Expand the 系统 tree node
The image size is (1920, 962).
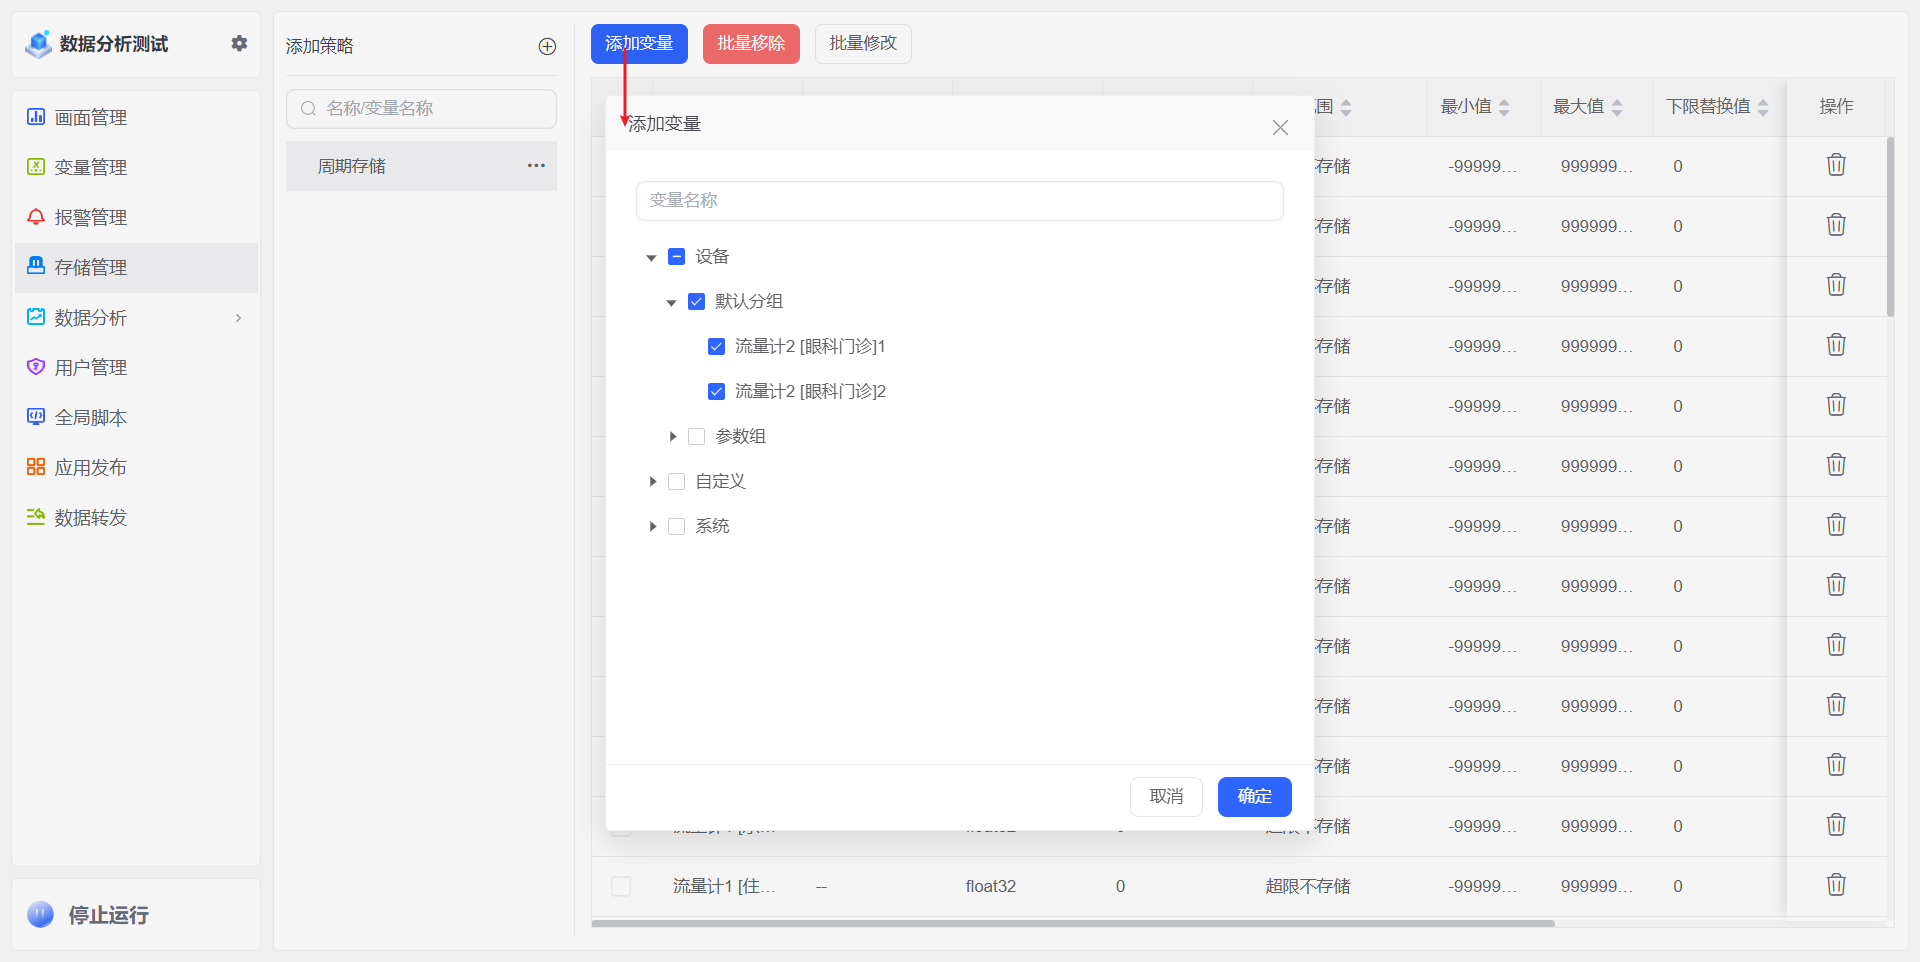pyautogui.click(x=653, y=526)
